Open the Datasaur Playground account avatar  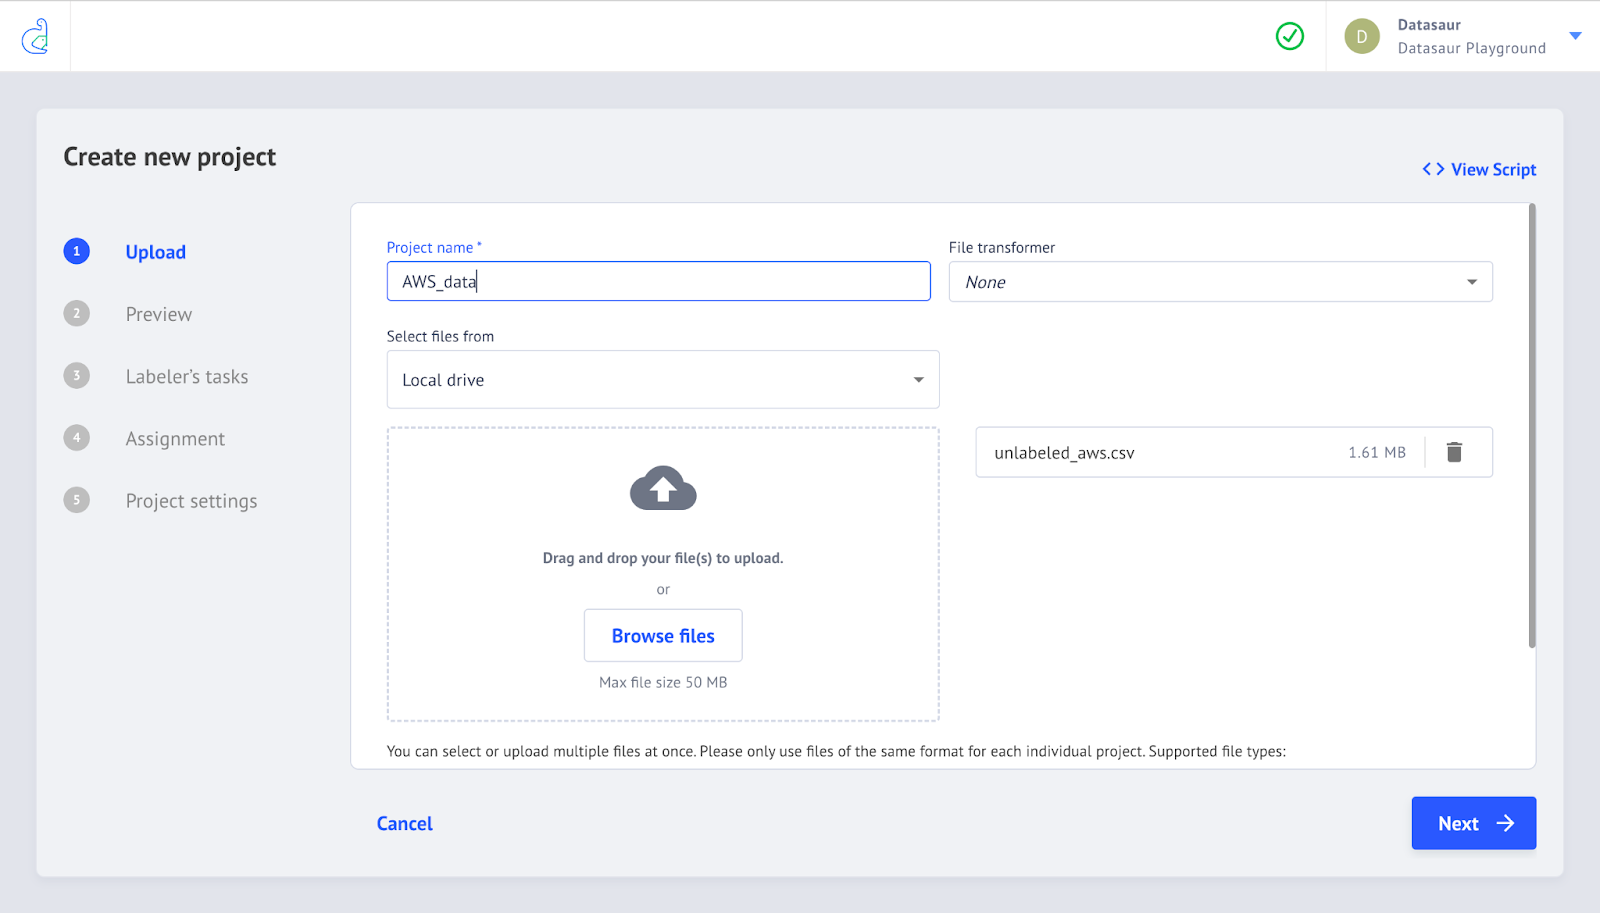[1362, 36]
